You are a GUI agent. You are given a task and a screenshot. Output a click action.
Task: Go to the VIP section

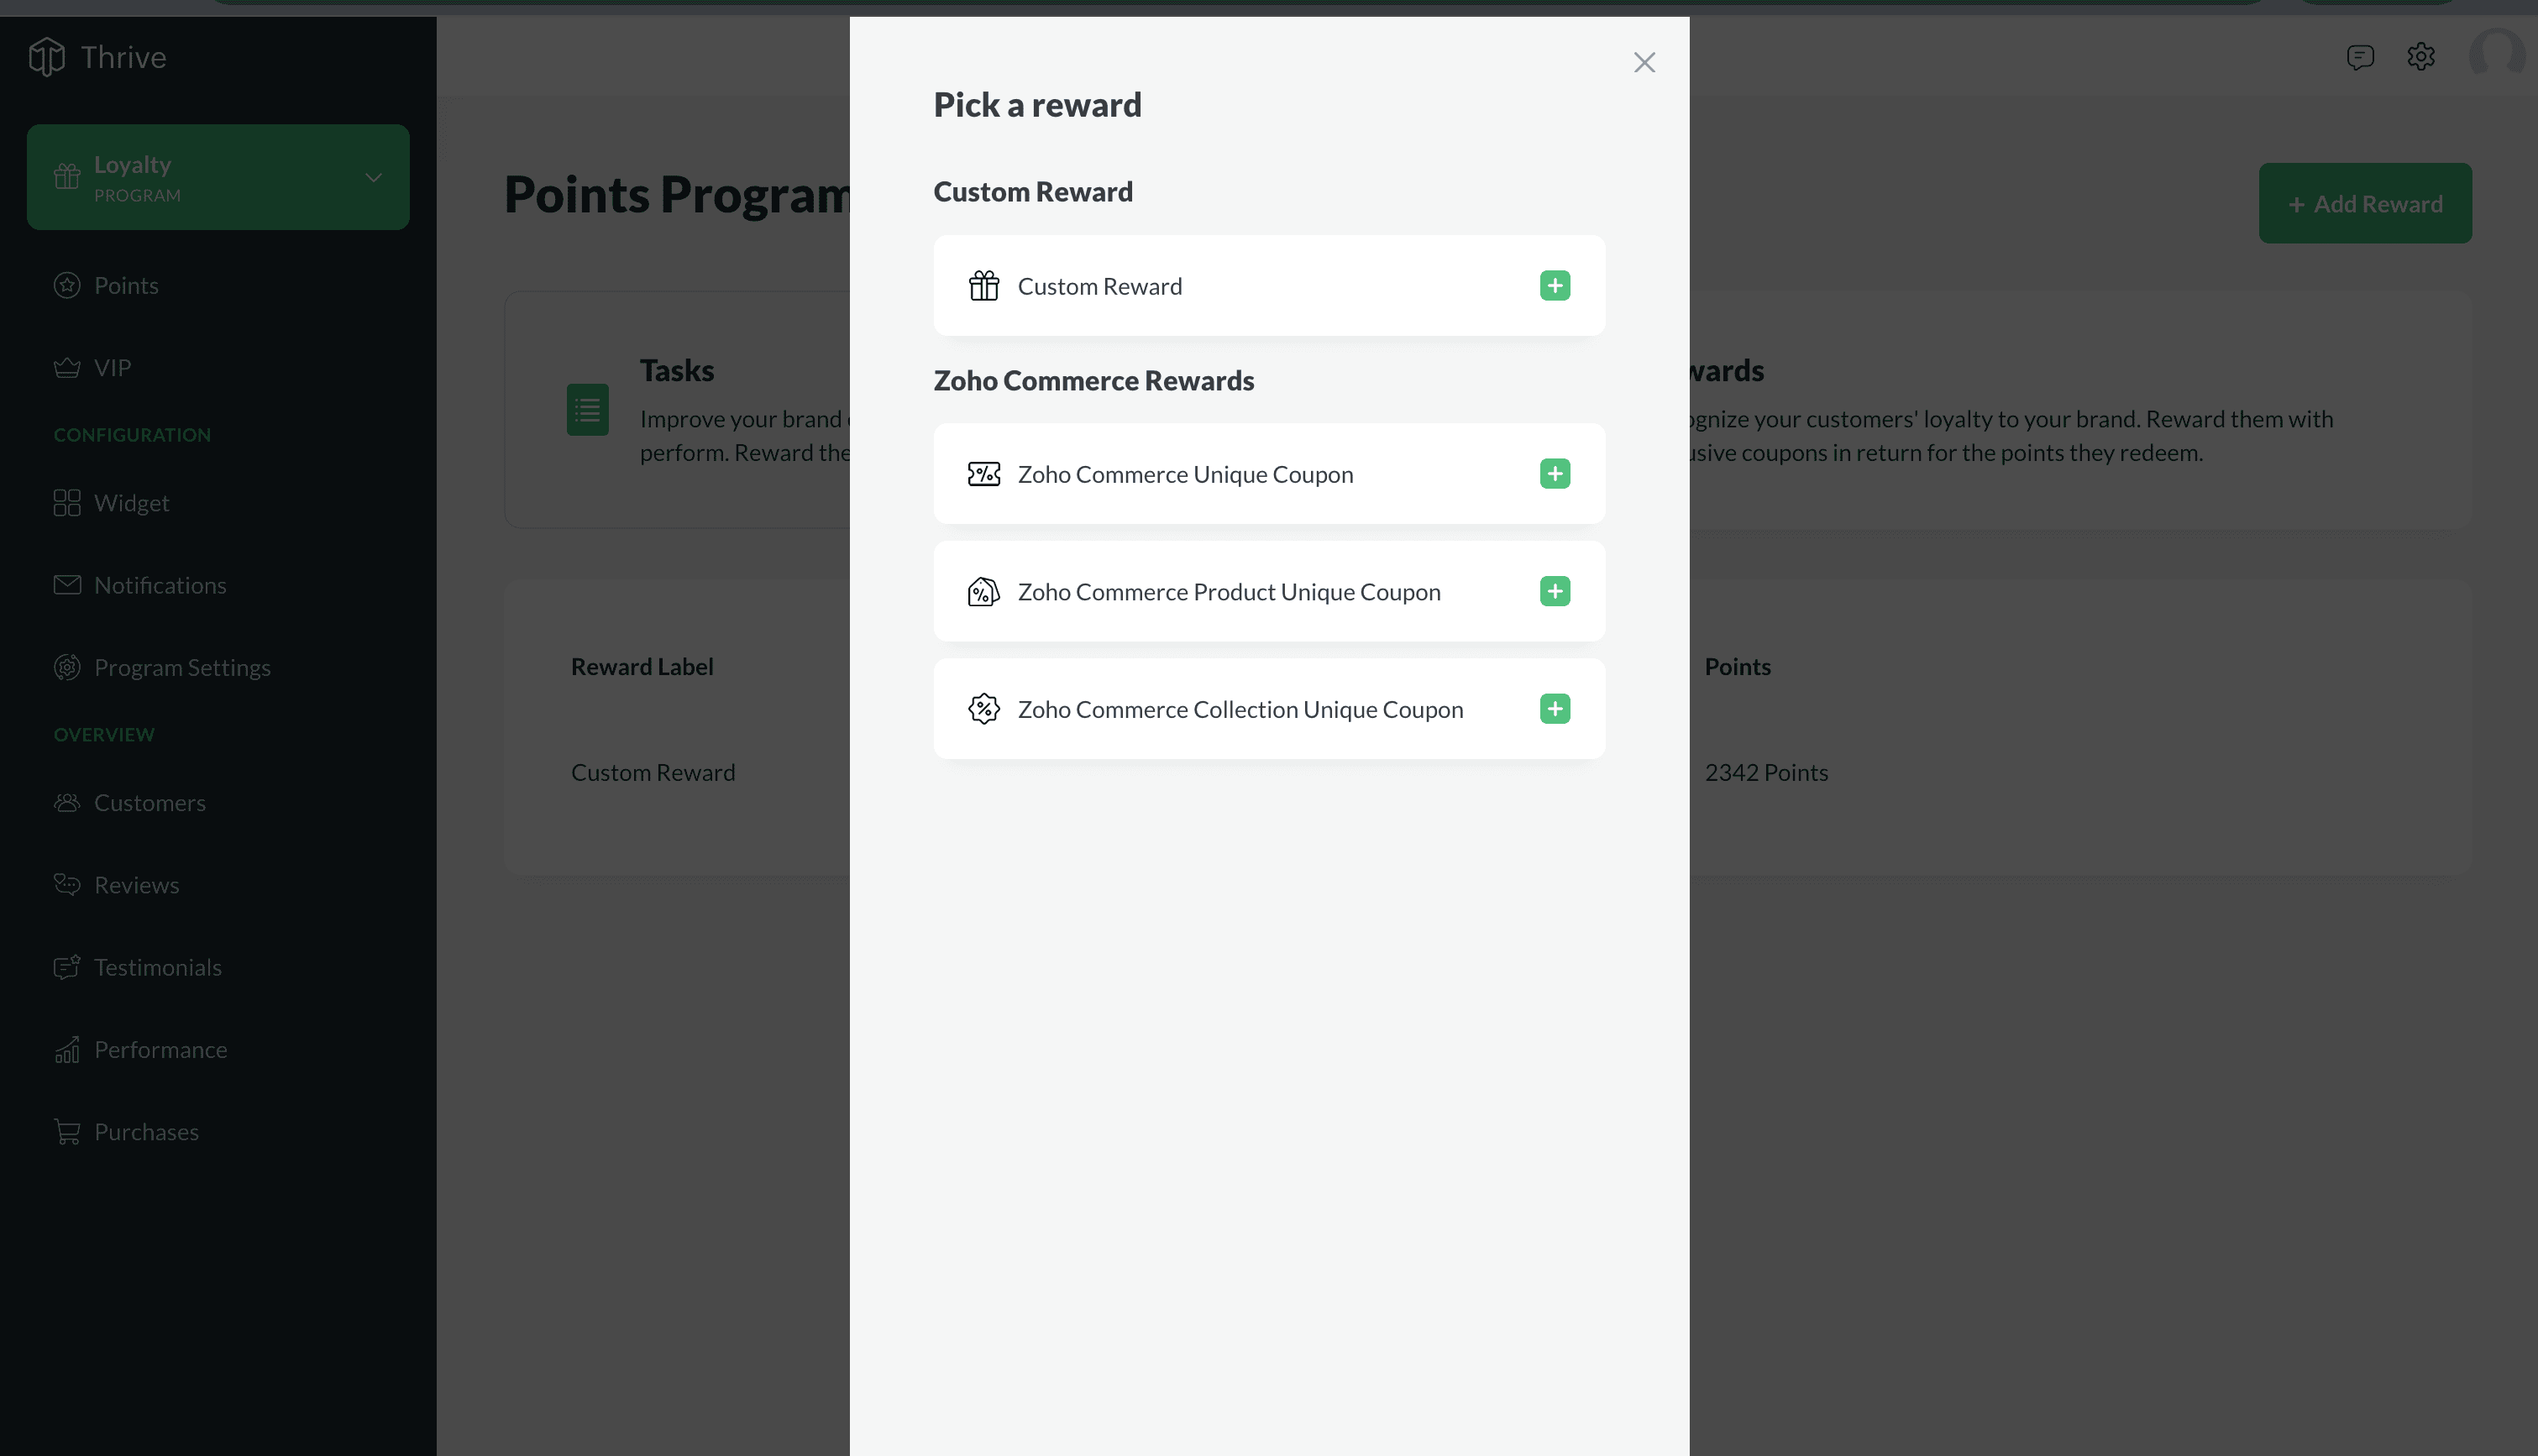[112, 368]
